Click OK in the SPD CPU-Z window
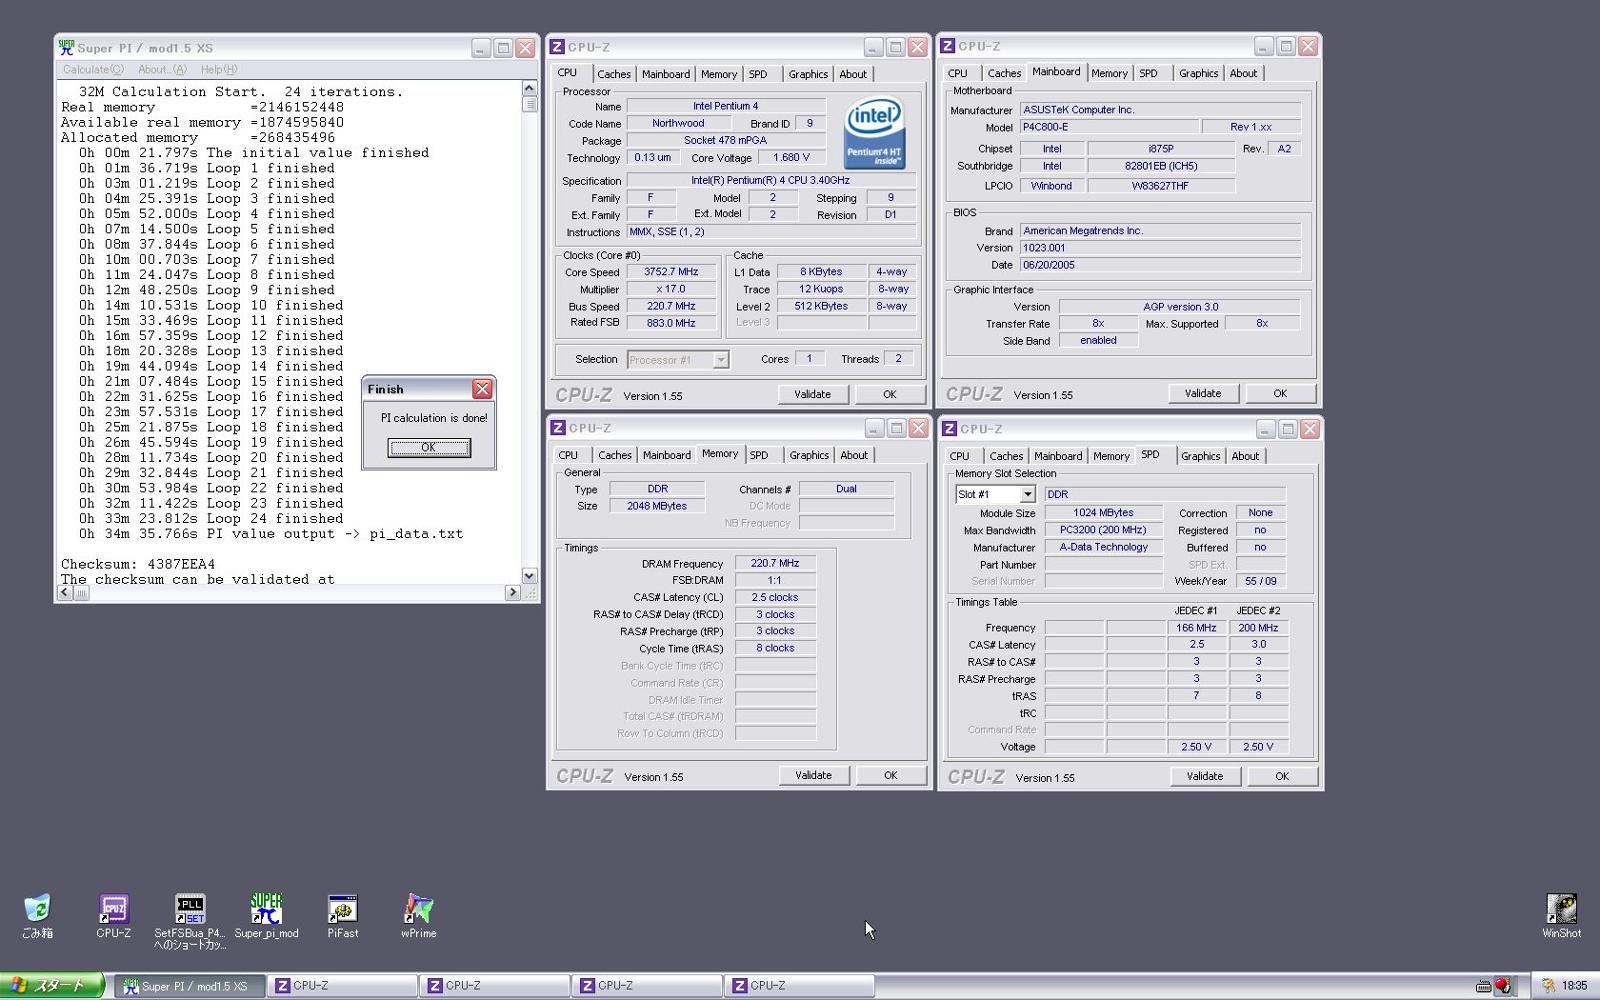Screen dimensions: 1600x1000 click(x=1281, y=776)
